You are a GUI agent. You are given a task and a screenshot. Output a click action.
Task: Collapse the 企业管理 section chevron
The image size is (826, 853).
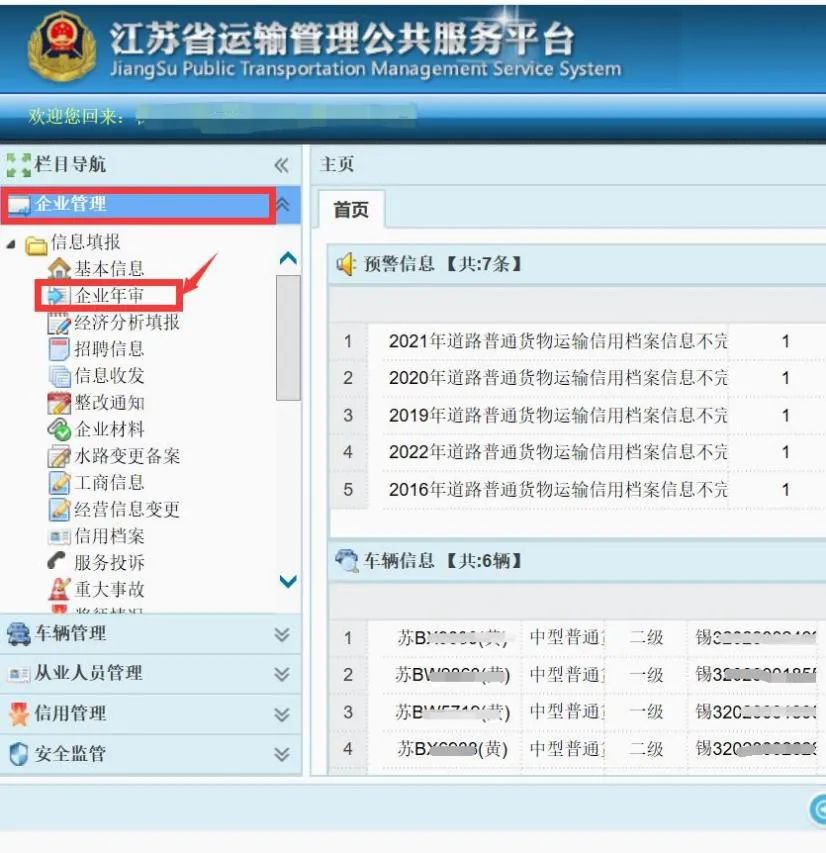[x=282, y=205]
